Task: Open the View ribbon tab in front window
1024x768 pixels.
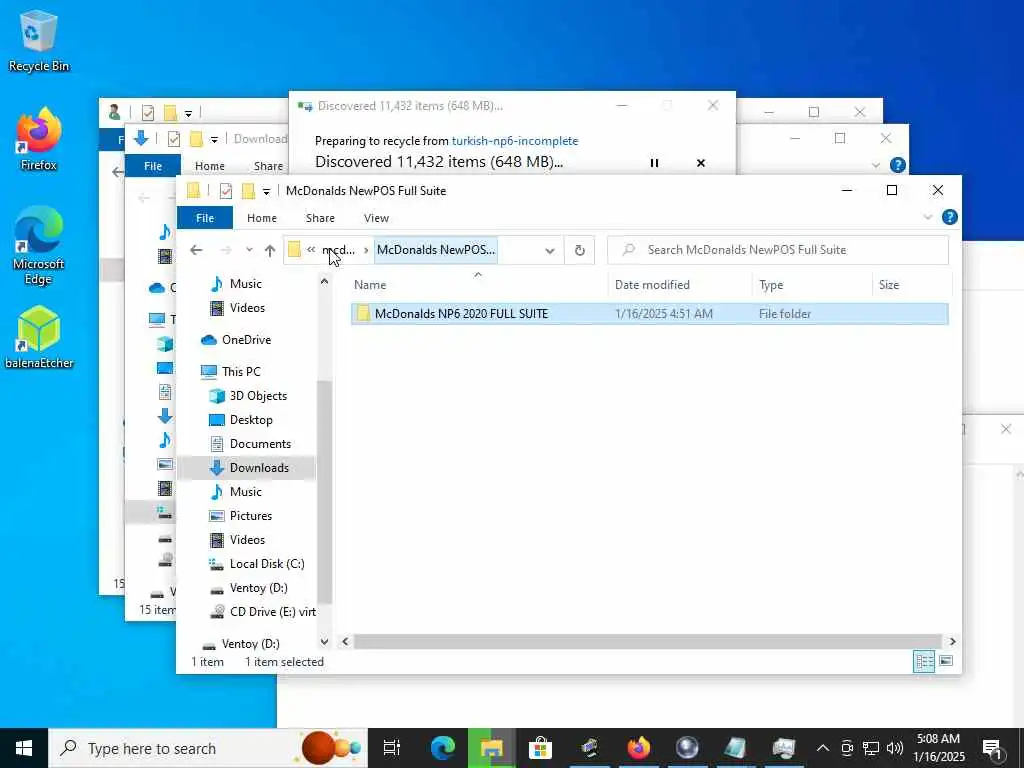Action: (x=376, y=218)
